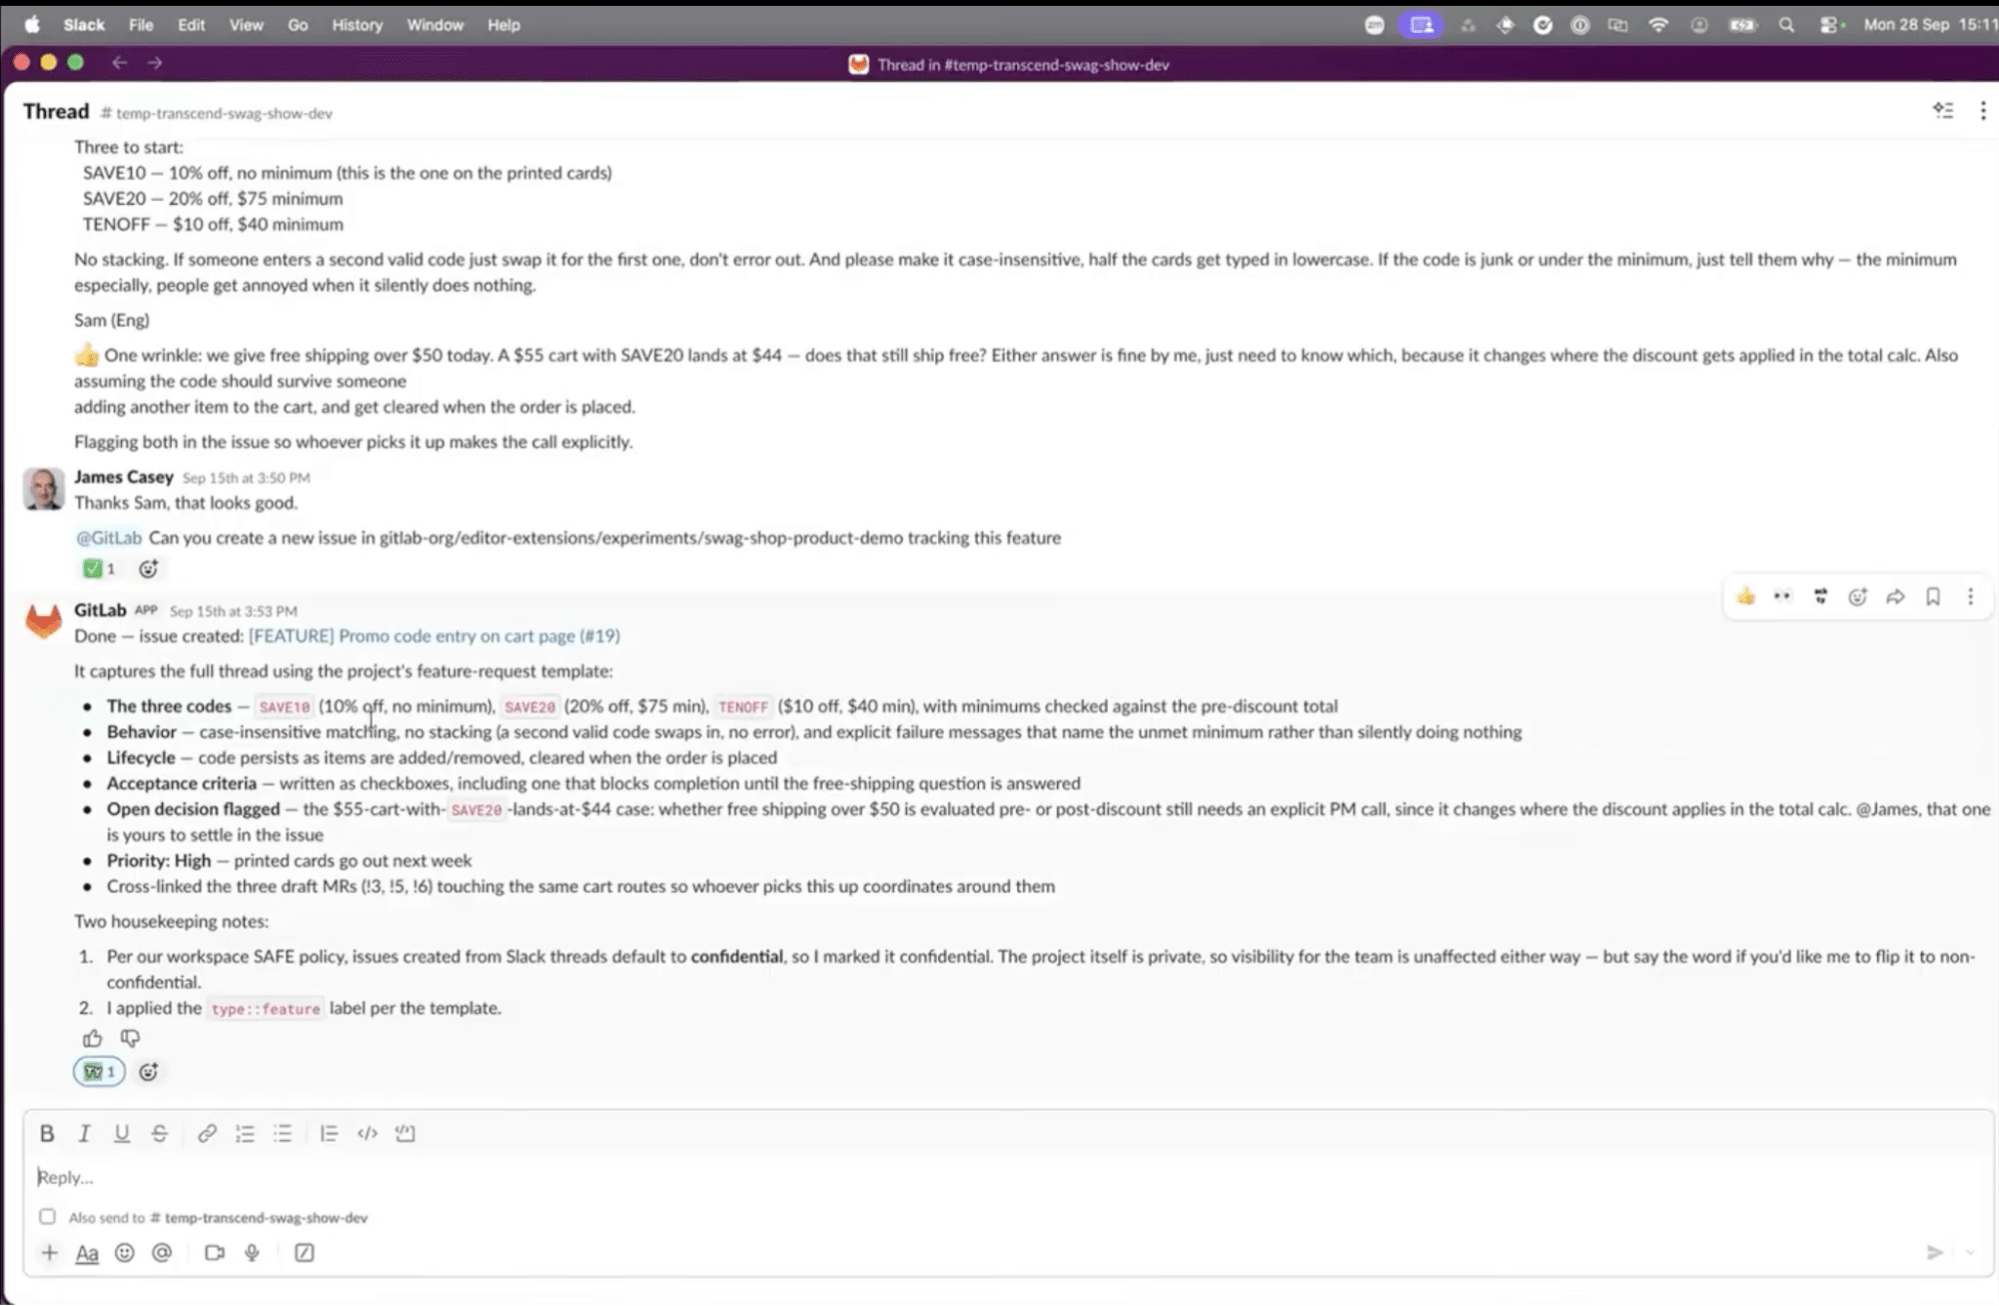React with thumbs up in hover toolbar
1999x1306 pixels.
(1745, 597)
